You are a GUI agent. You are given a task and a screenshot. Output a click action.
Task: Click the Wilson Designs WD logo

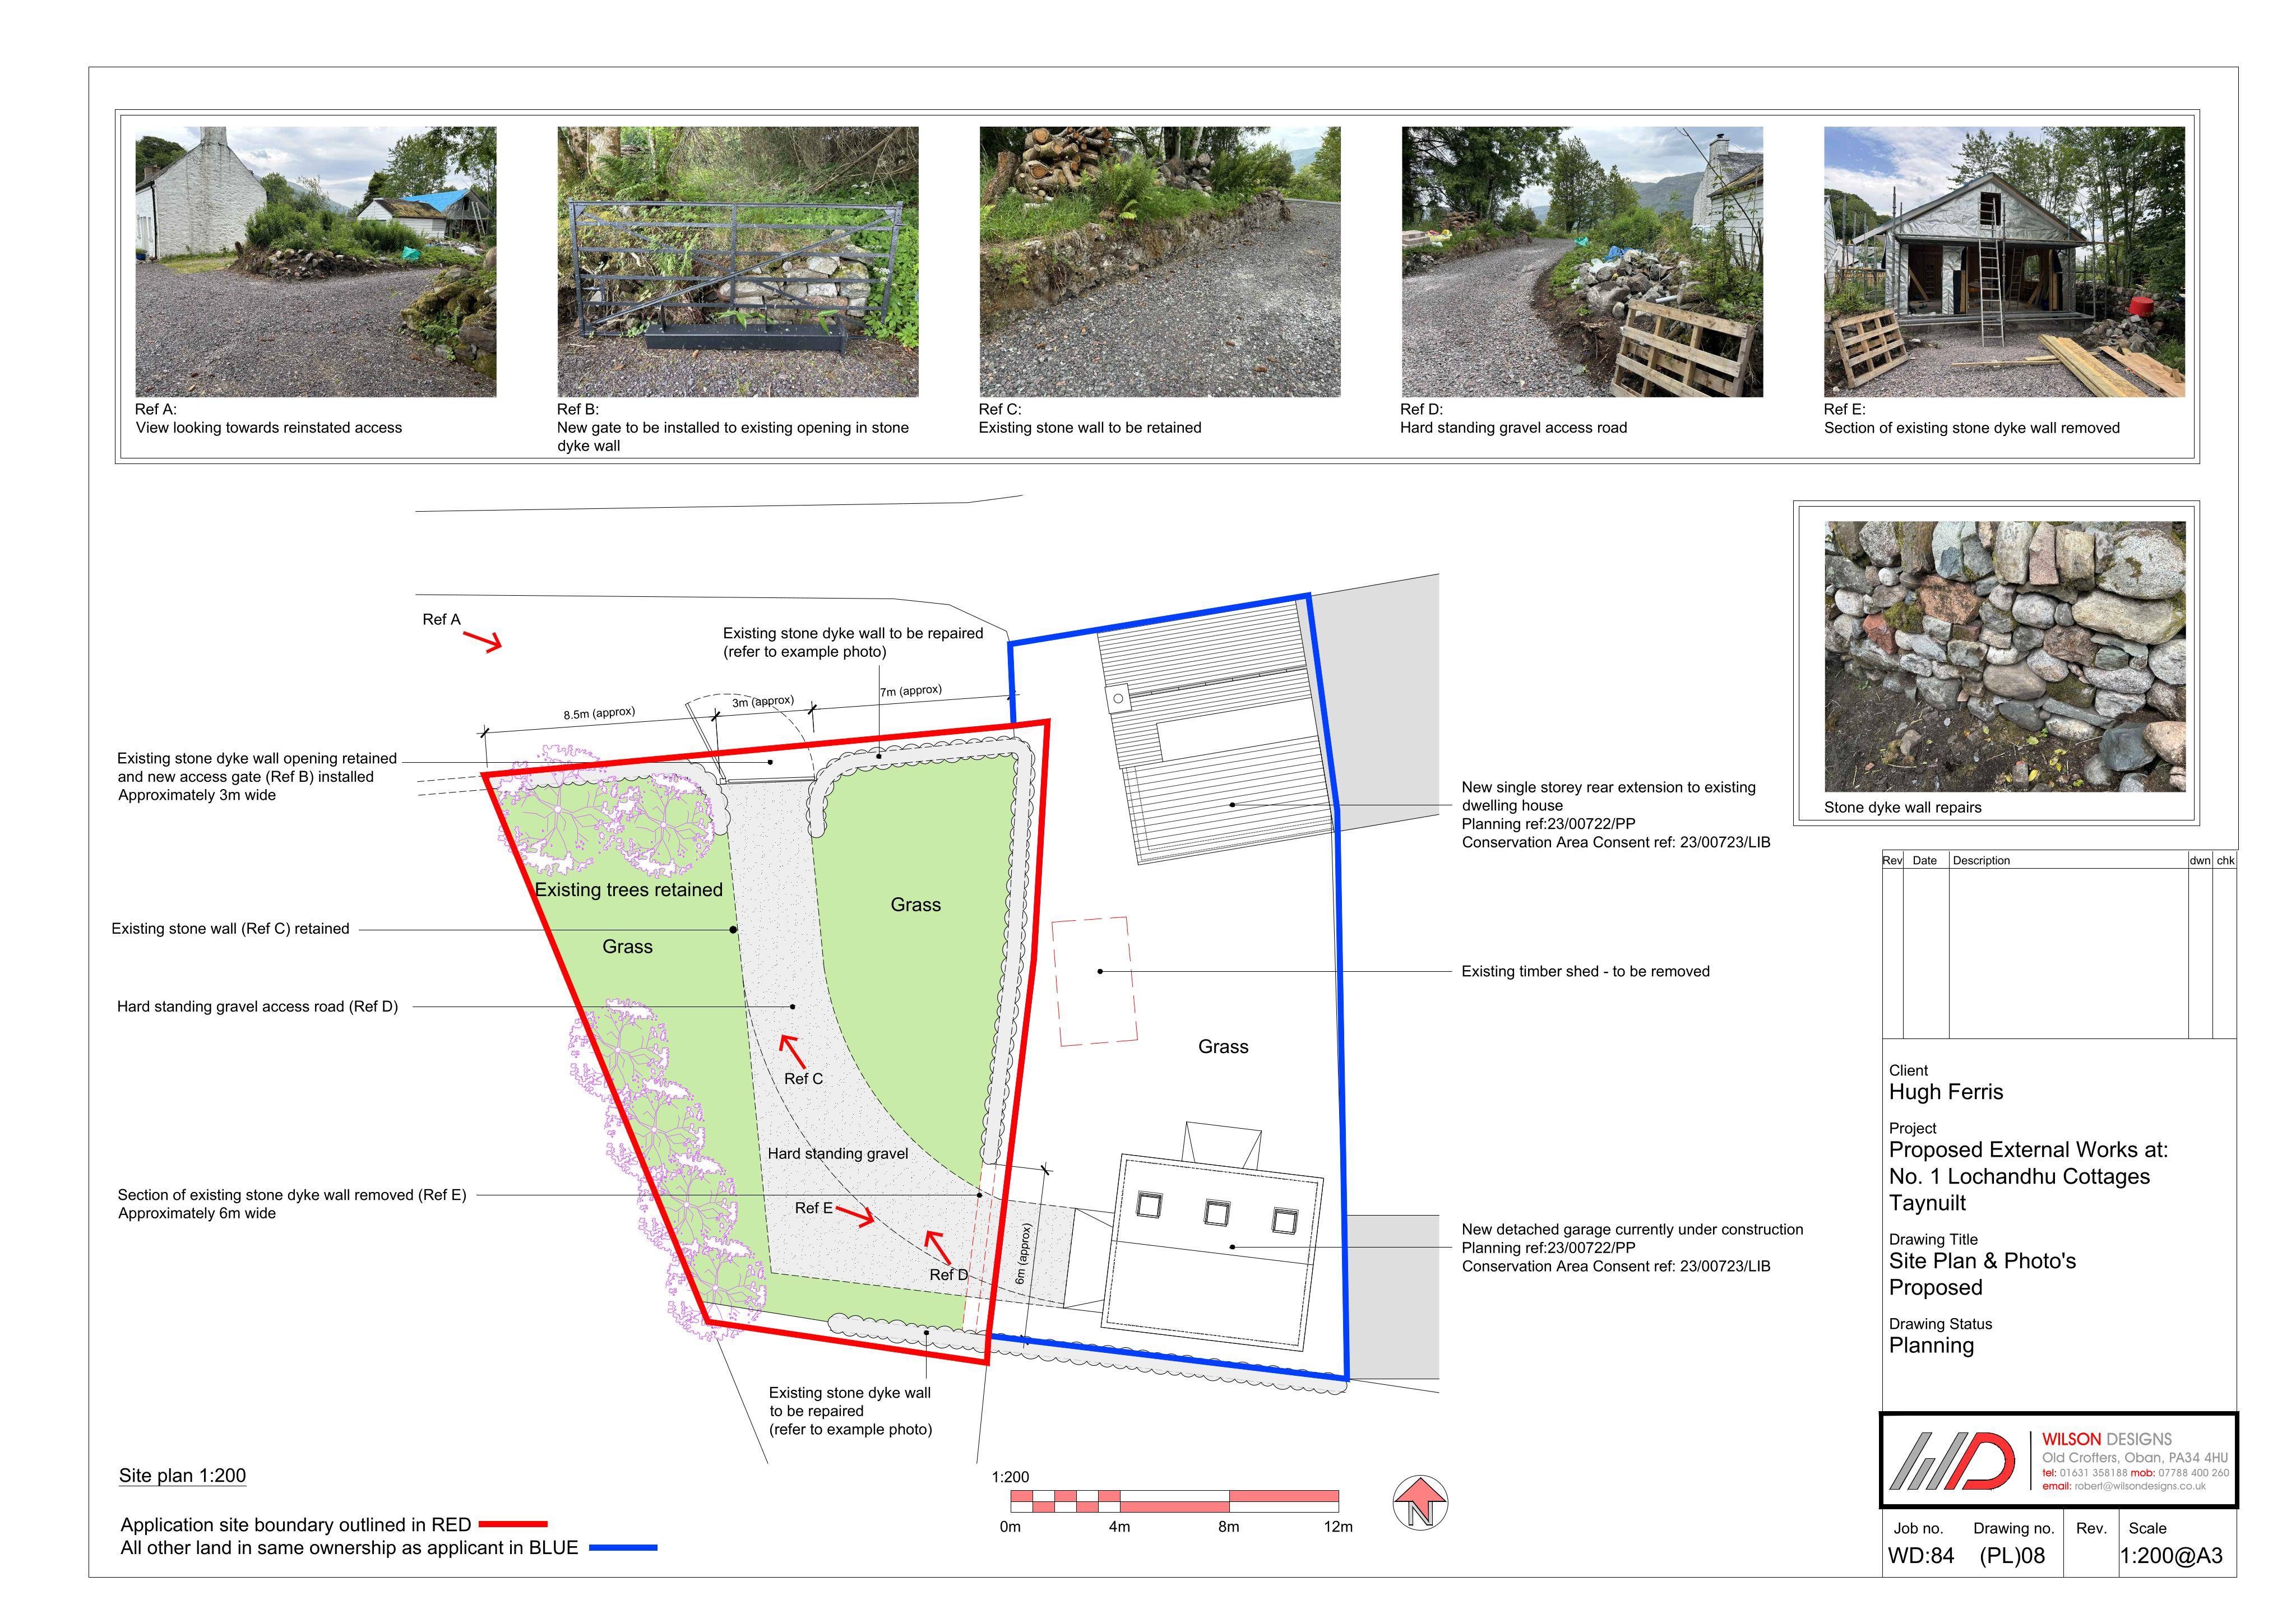coord(1951,1461)
